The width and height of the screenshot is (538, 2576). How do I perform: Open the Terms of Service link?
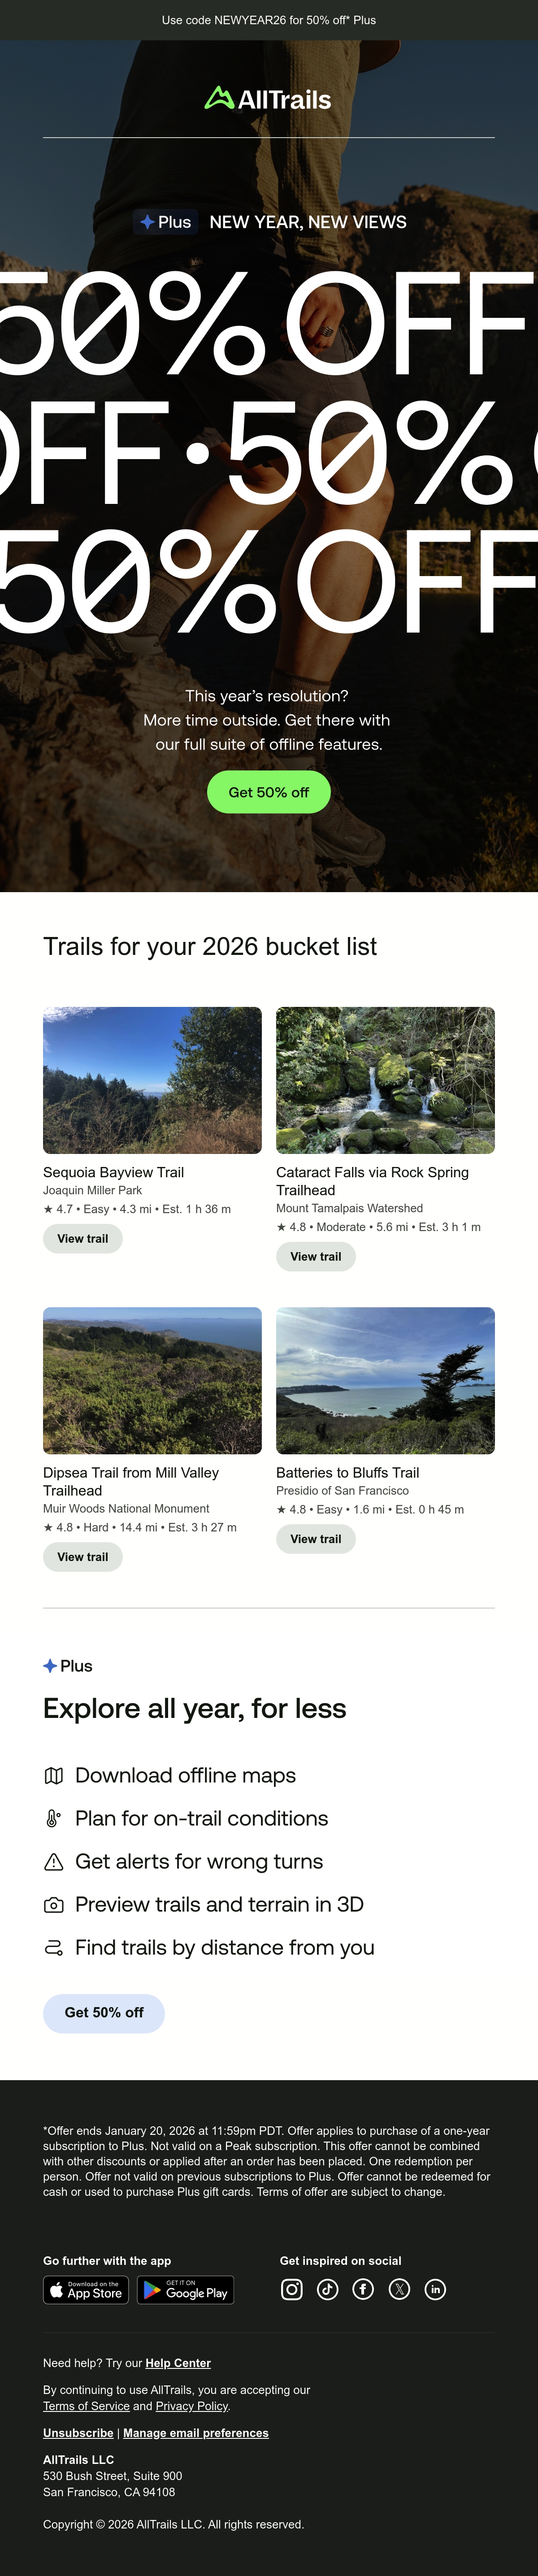click(x=86, y=2406)
